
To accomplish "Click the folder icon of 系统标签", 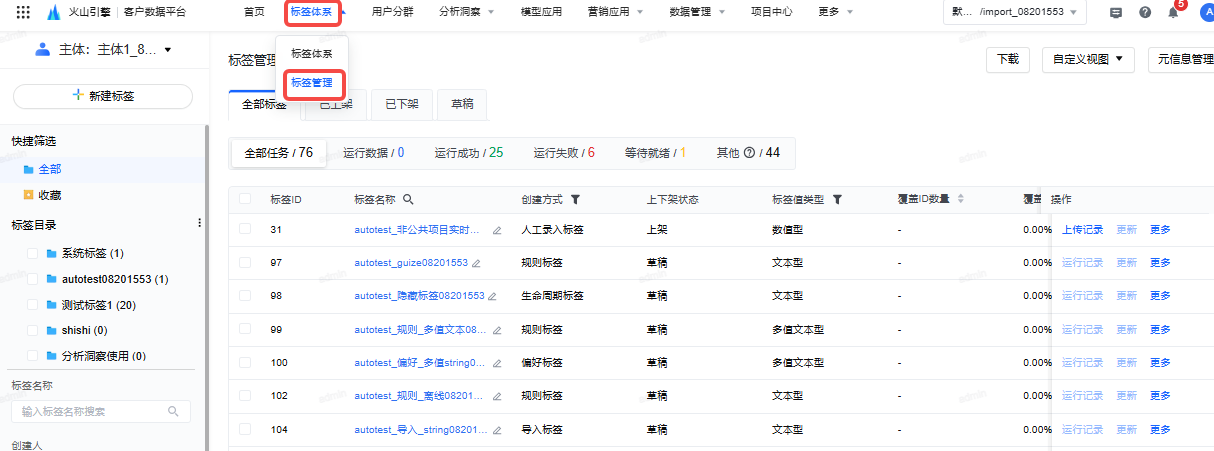I will 52,253.
